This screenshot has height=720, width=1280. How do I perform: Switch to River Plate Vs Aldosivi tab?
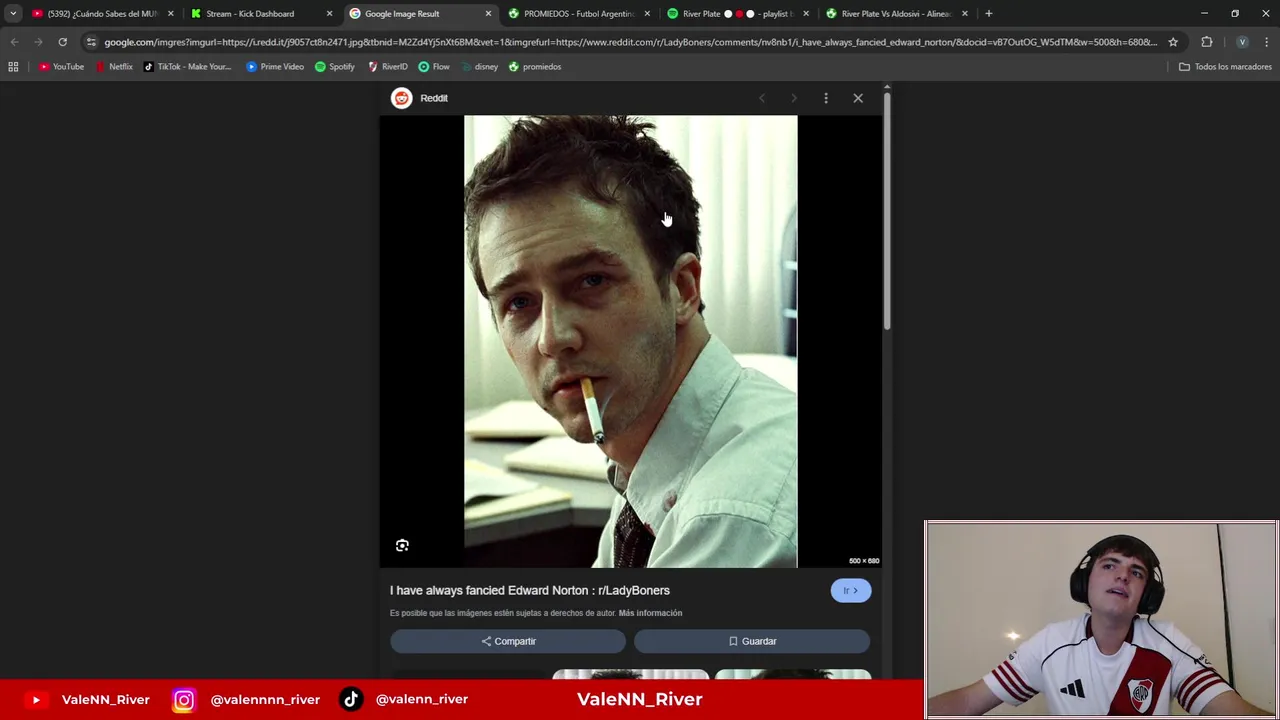[x=895, y=14]
